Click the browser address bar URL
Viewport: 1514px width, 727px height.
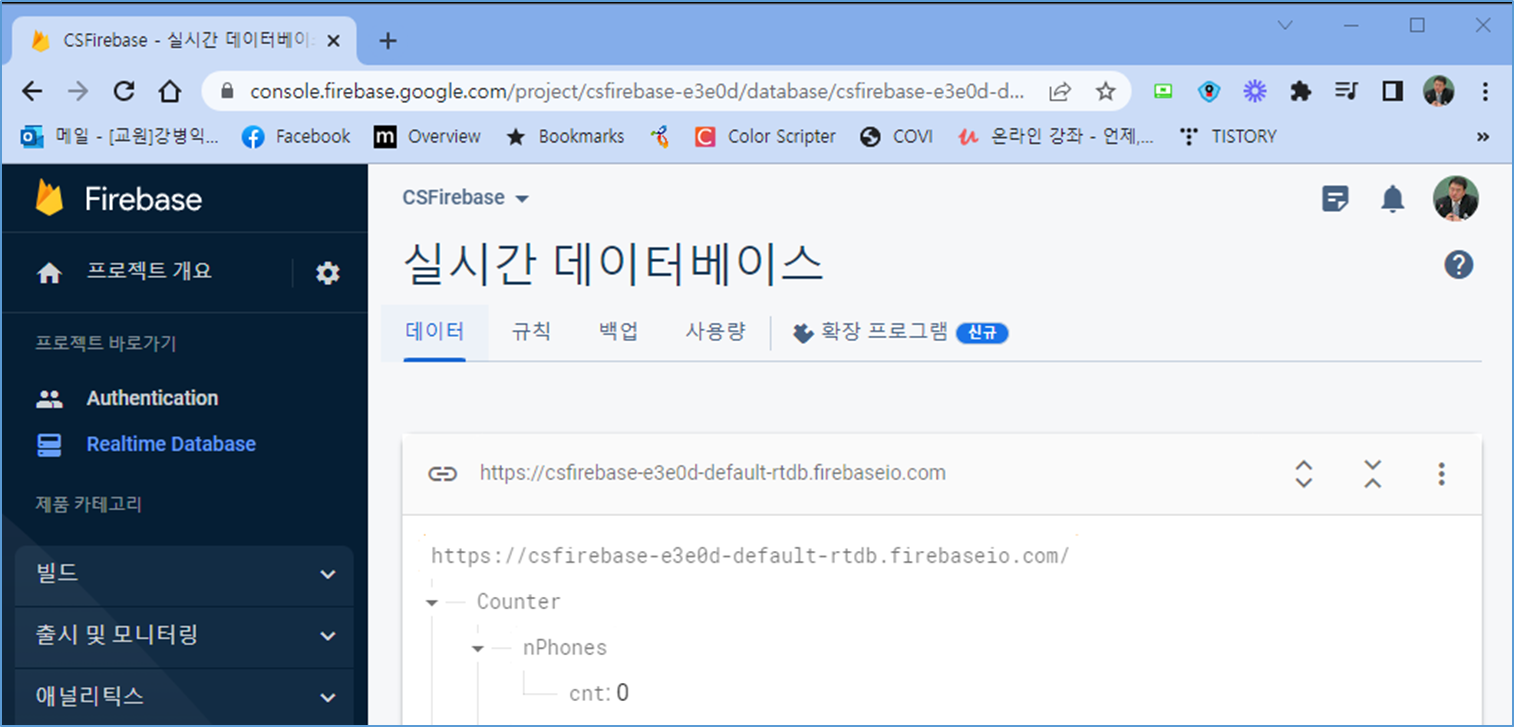click(x=637, y=92)
